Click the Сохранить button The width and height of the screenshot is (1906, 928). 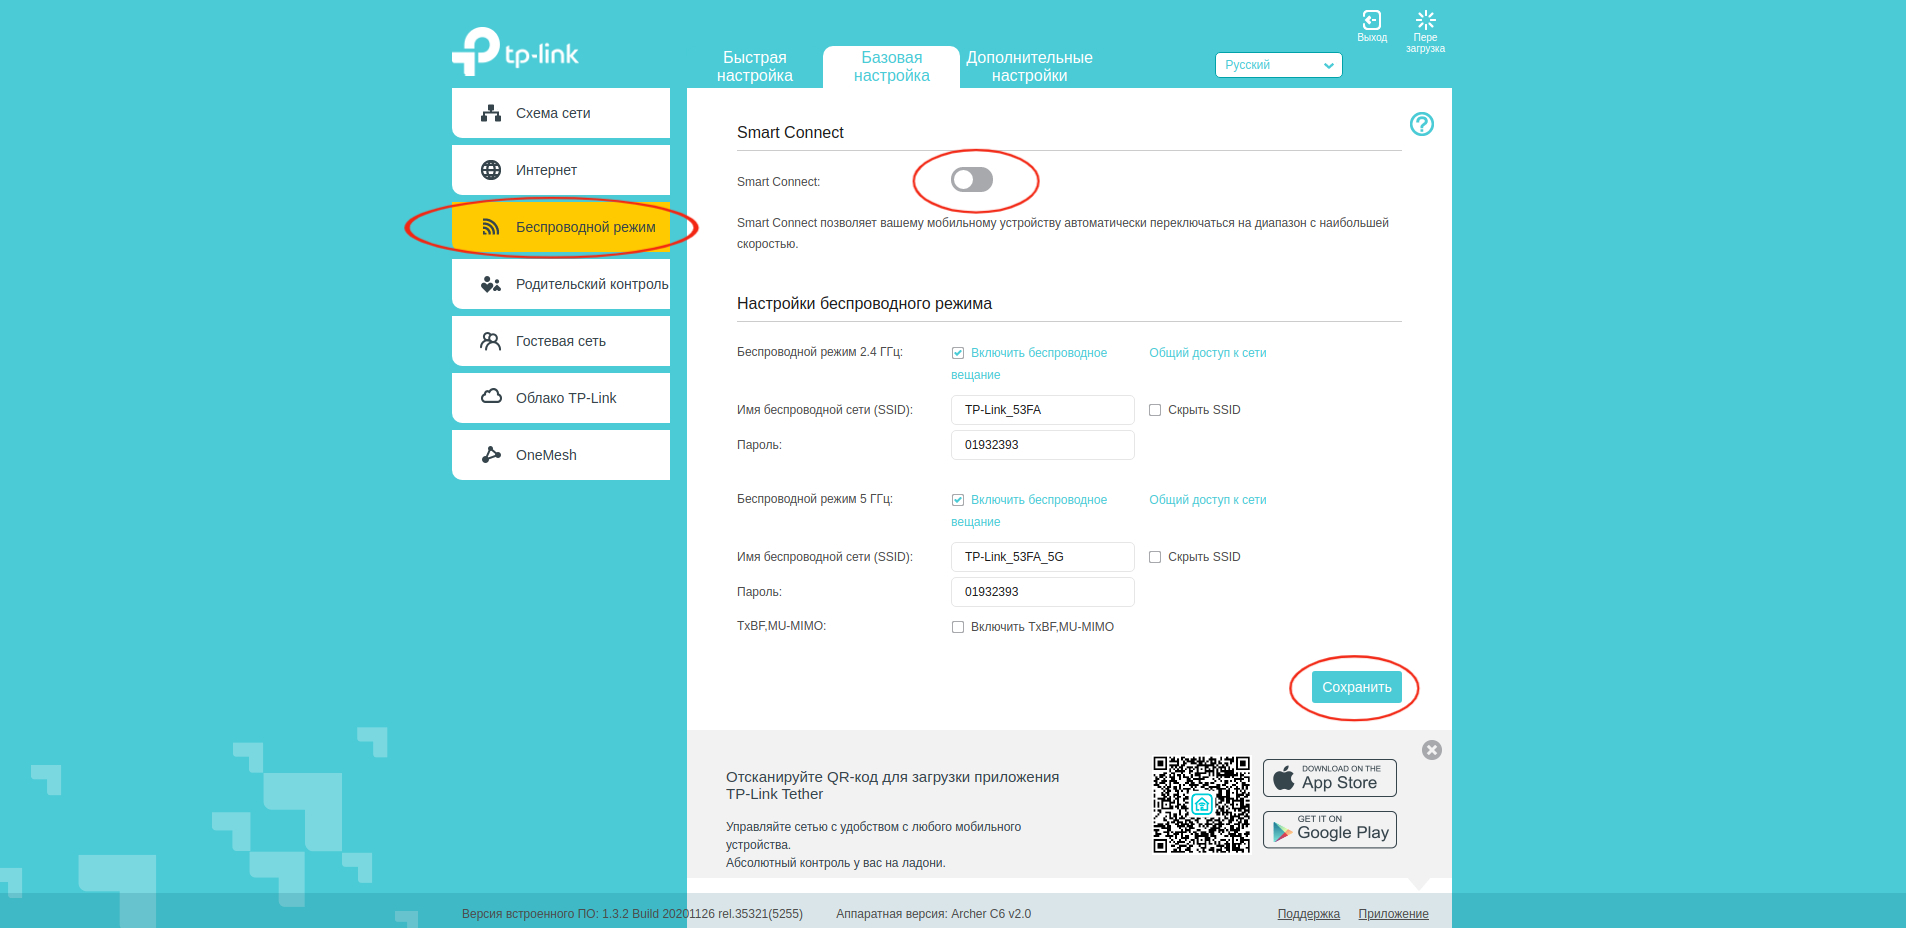(x=1357, y=687)
